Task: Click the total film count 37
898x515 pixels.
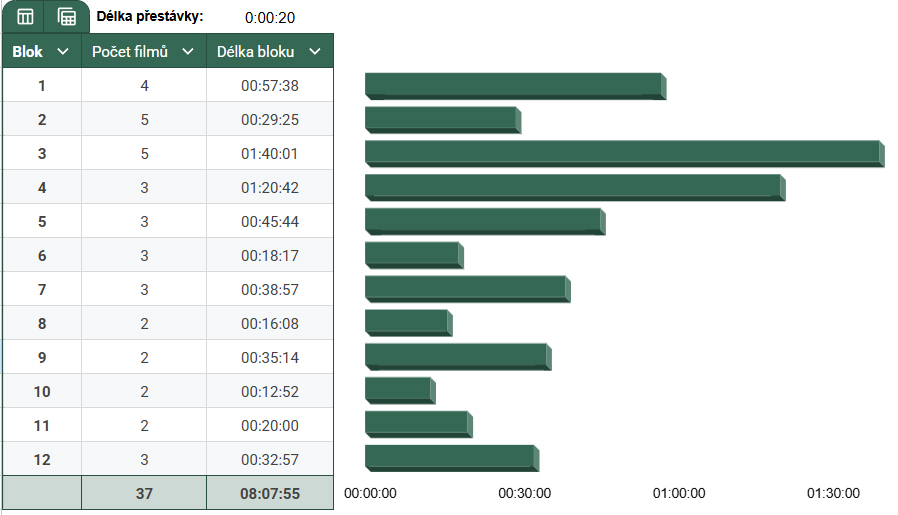Action: pyautogui.click(x=144, y=493)
